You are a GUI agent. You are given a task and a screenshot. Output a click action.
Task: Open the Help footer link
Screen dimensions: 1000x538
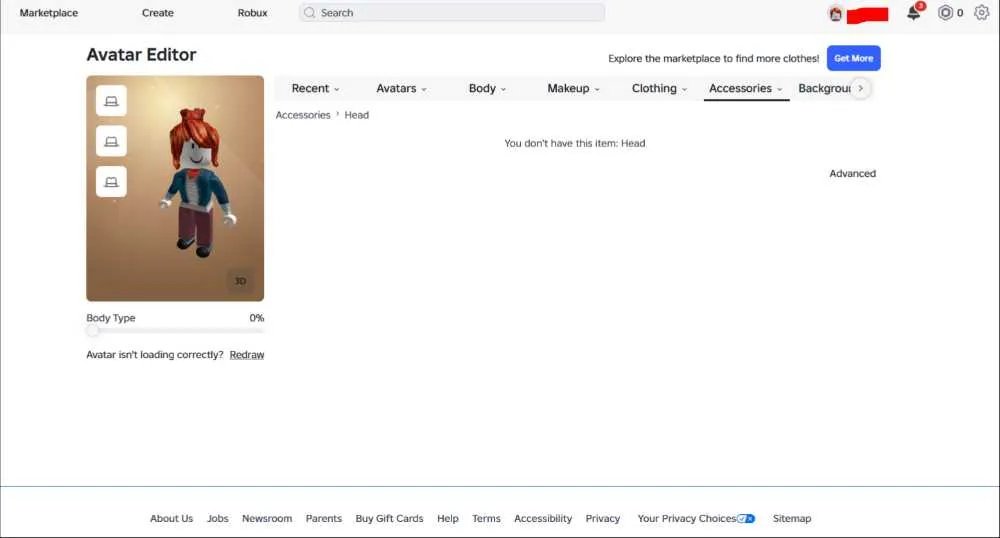click(448, 519)
